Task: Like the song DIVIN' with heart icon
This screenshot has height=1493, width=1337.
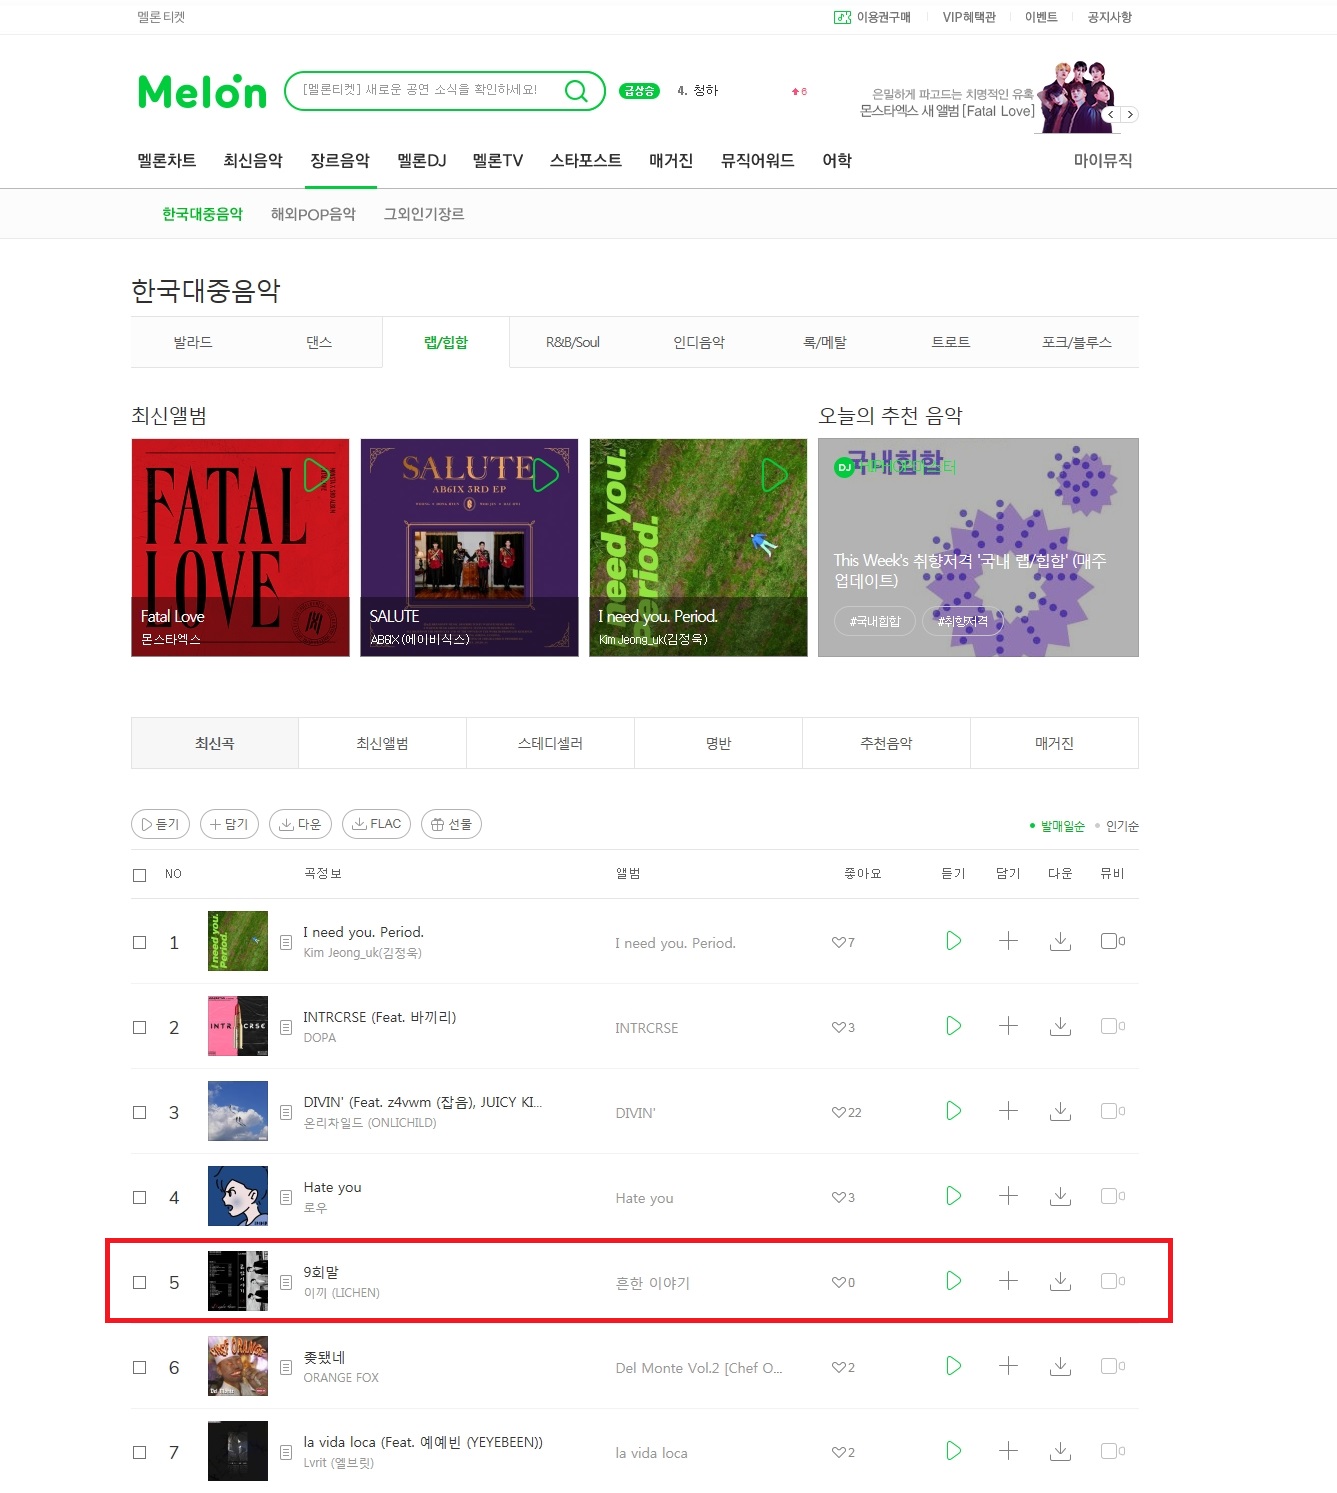Action: click(839, 1112)
